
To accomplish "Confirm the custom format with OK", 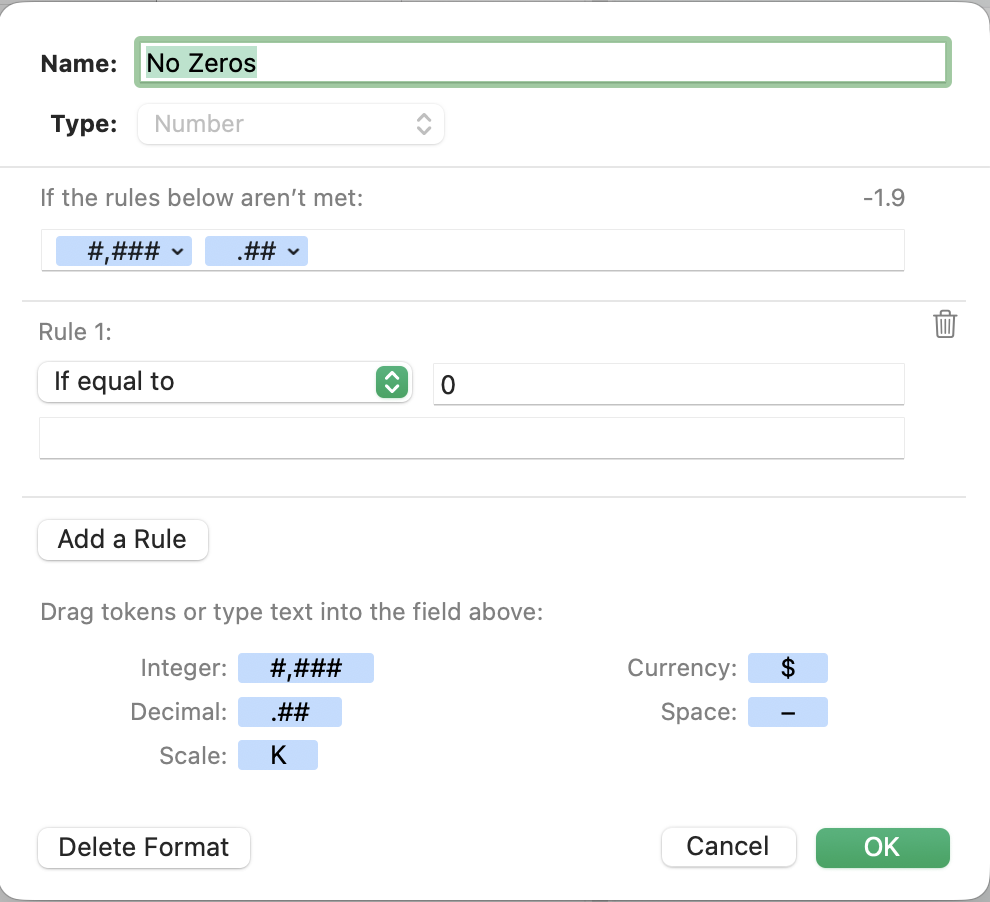I will coord(882,847).
